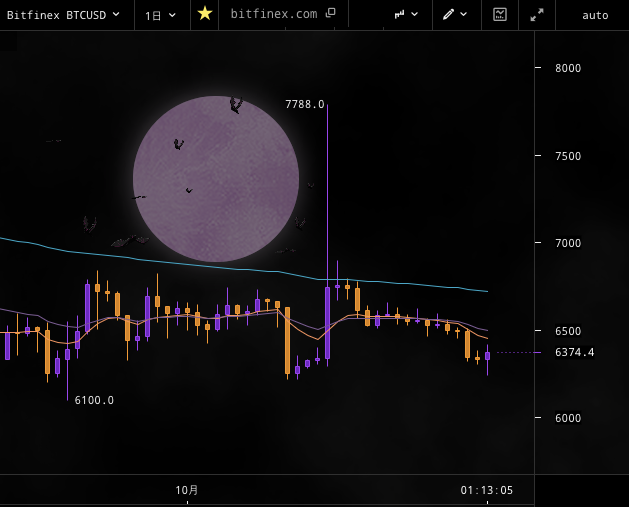
Task: Toggle the auto scale button
Action: pos(595,16)
